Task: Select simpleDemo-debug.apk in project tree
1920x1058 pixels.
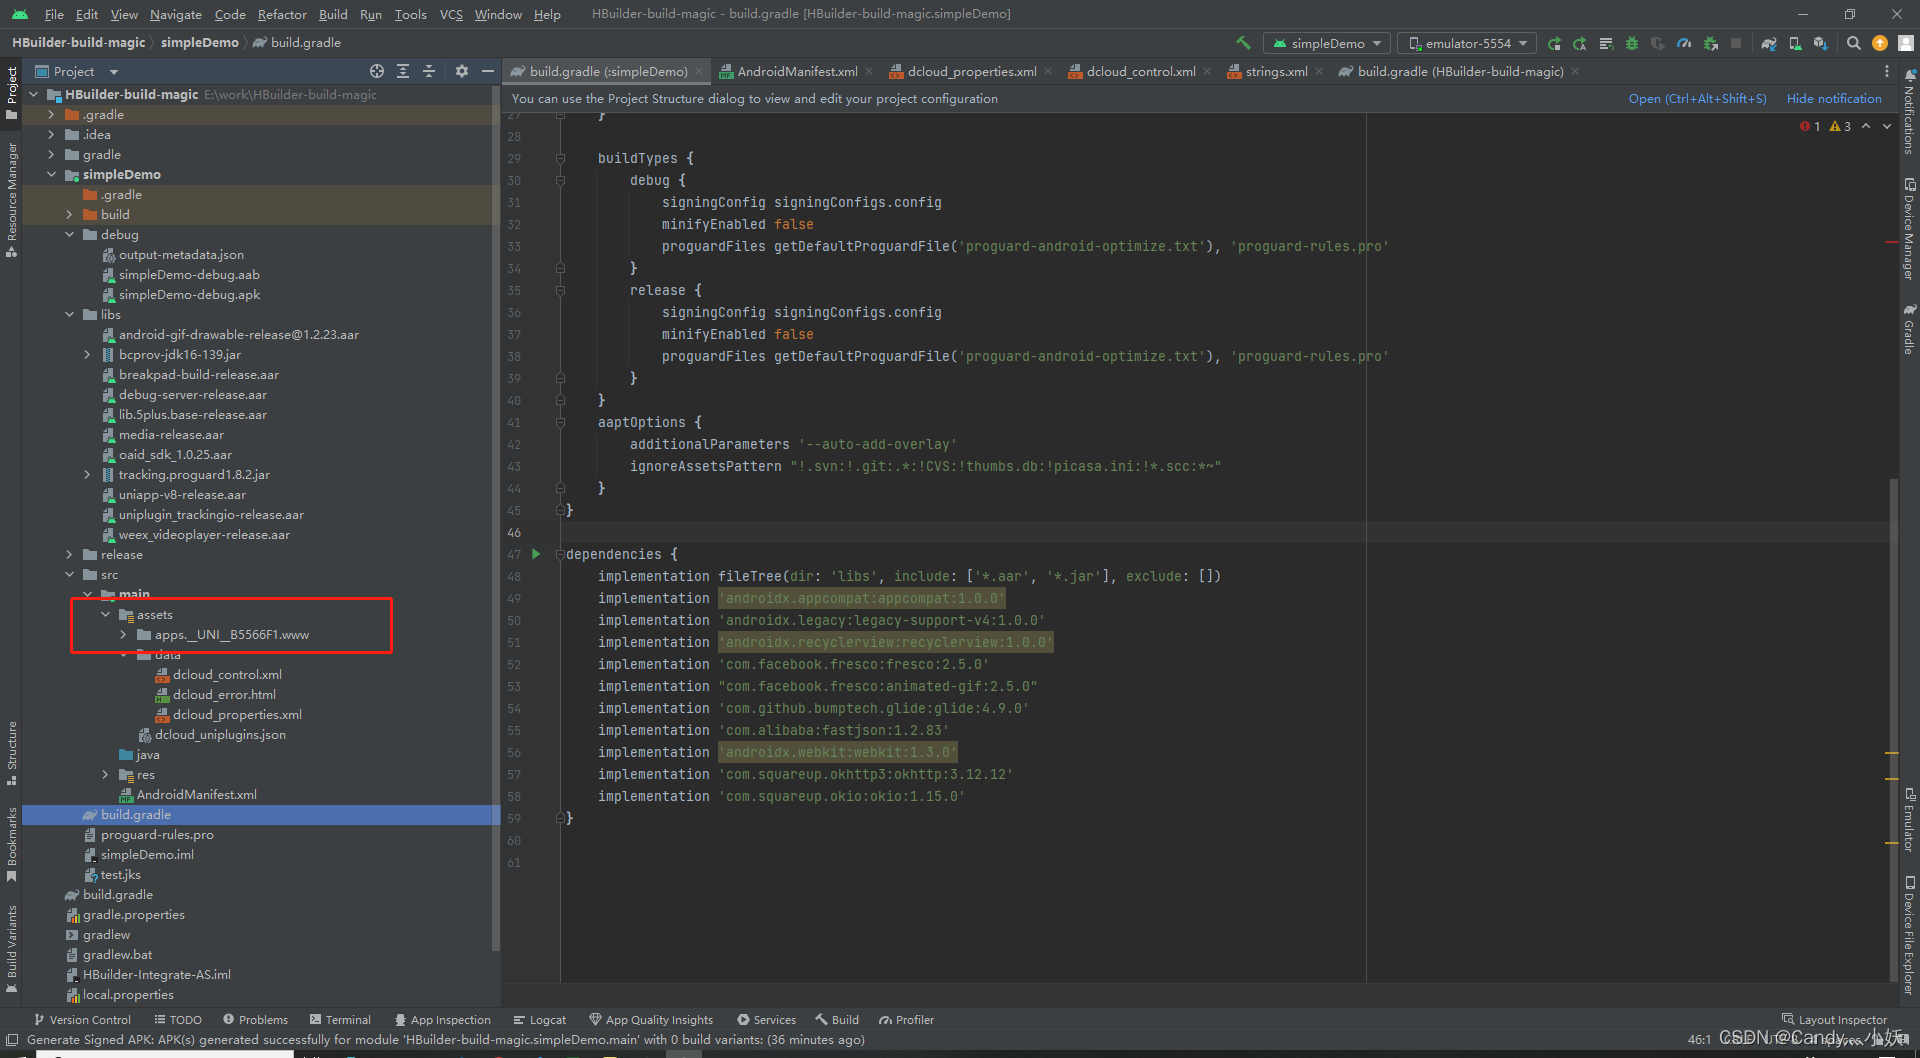Action: 189,294
